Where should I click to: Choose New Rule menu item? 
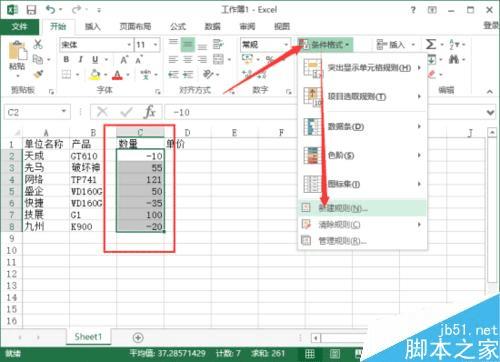(362, 208)
